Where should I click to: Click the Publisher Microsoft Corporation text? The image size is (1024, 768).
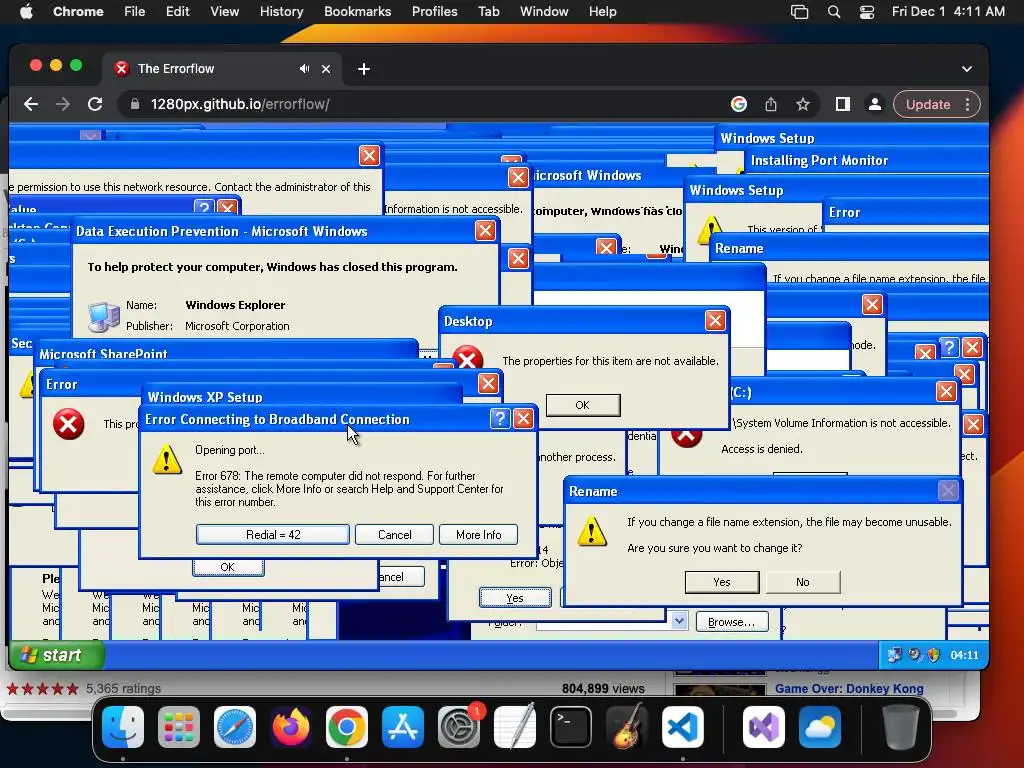pyautogui.click(x=237, y=326)
